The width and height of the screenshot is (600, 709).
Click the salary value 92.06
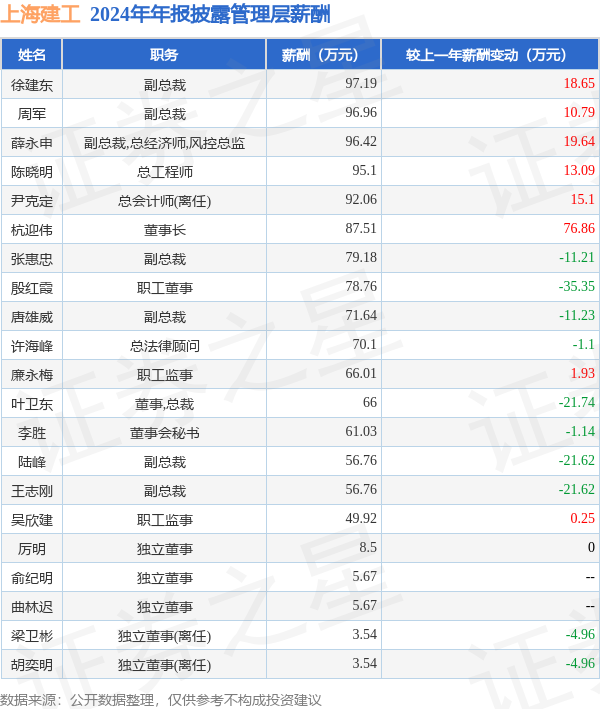(x=361, y=199)
